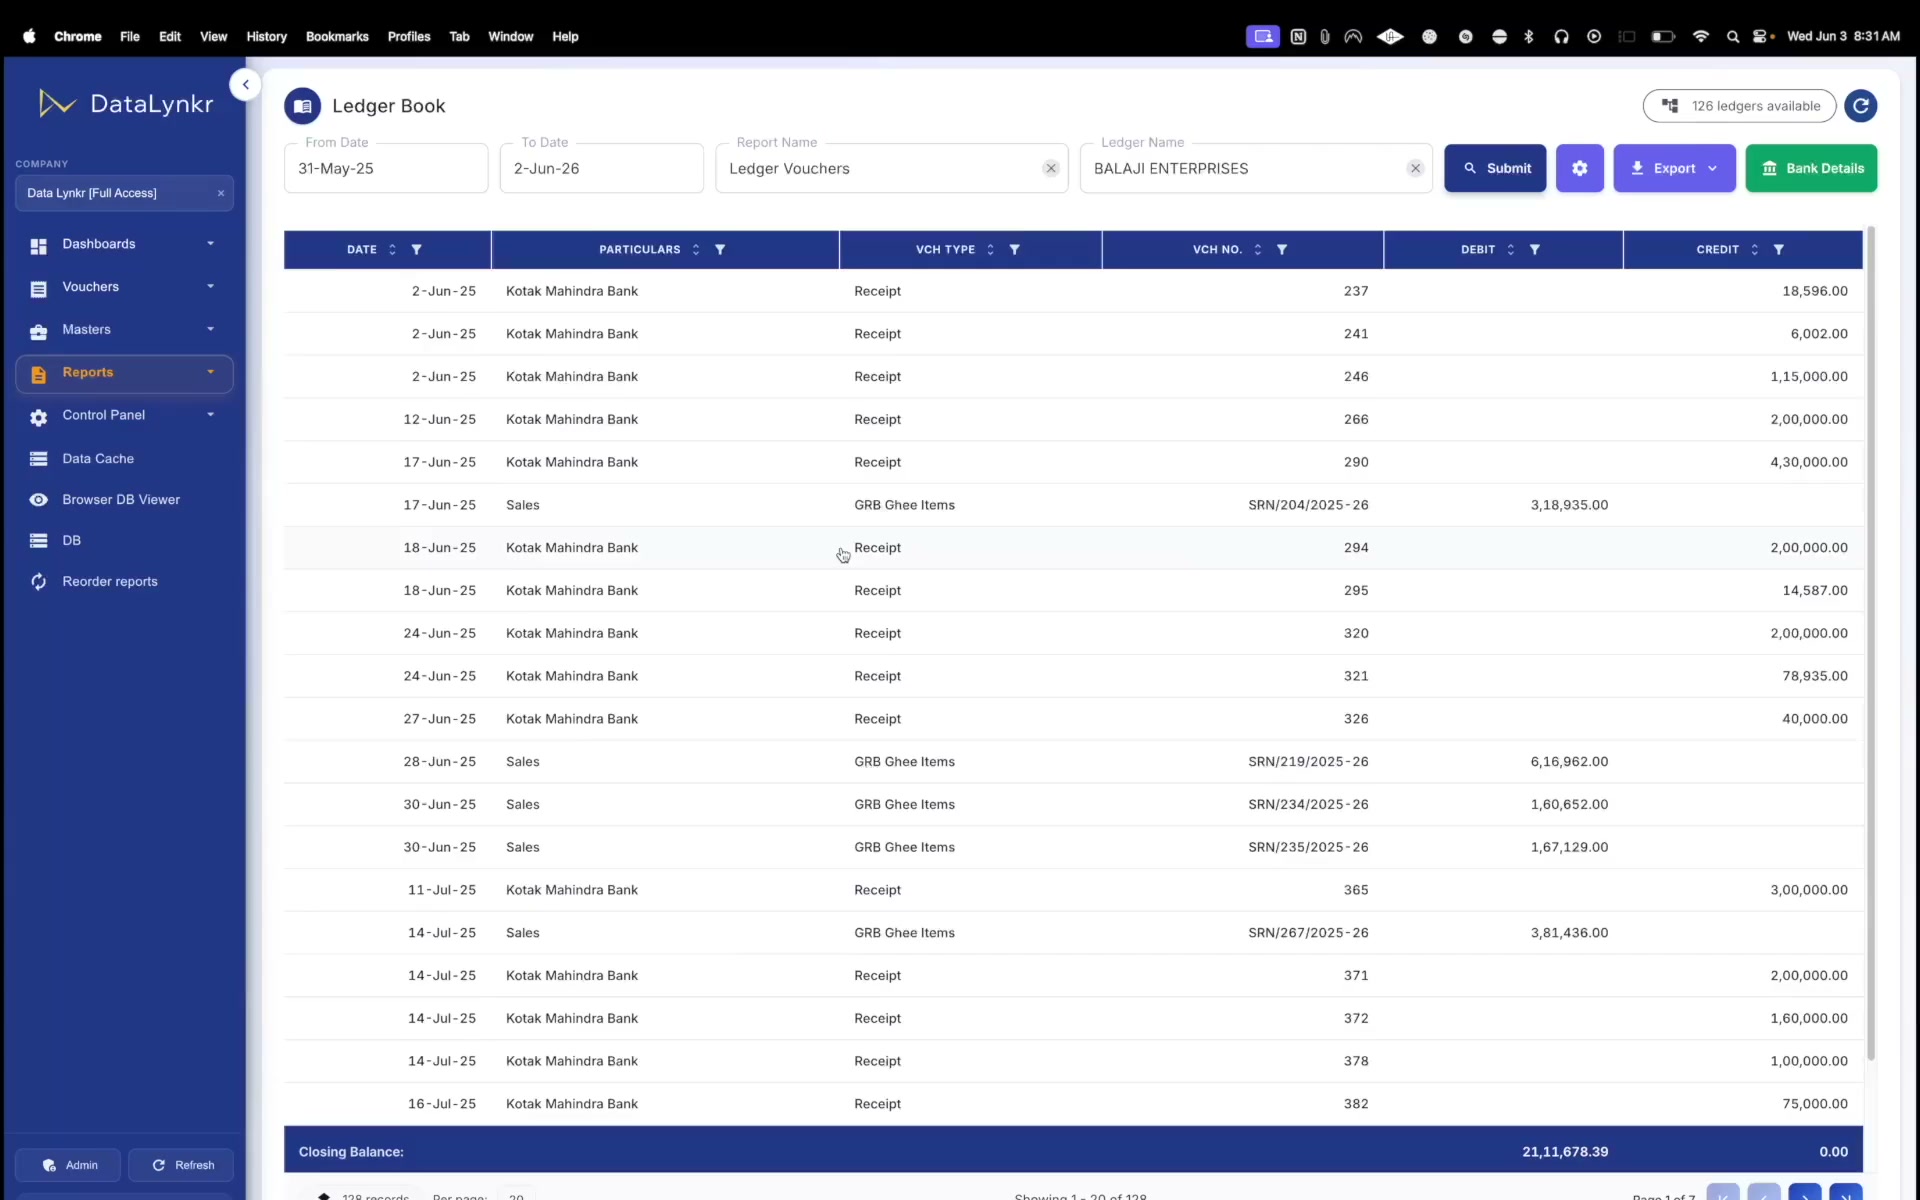
Task: Click the Ledger Book page icon
Action: tap(302, 106)
